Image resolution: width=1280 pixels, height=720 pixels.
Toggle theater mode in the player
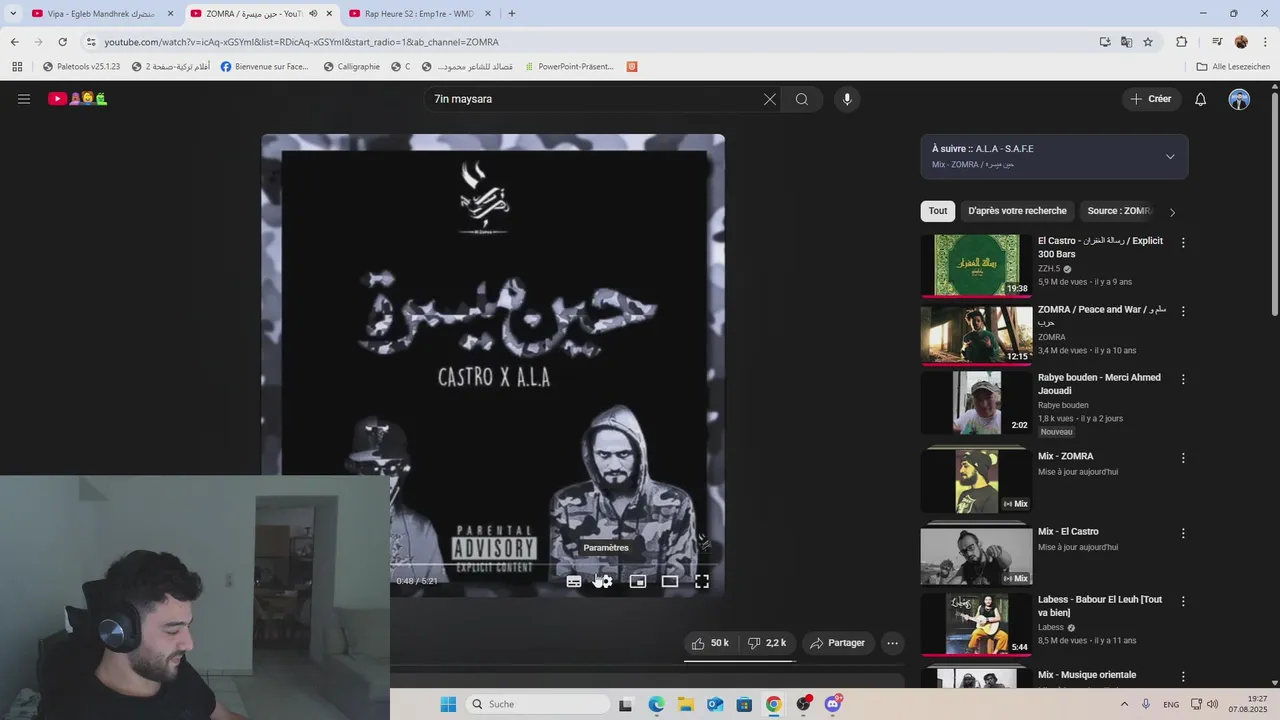tap(670, 581)
